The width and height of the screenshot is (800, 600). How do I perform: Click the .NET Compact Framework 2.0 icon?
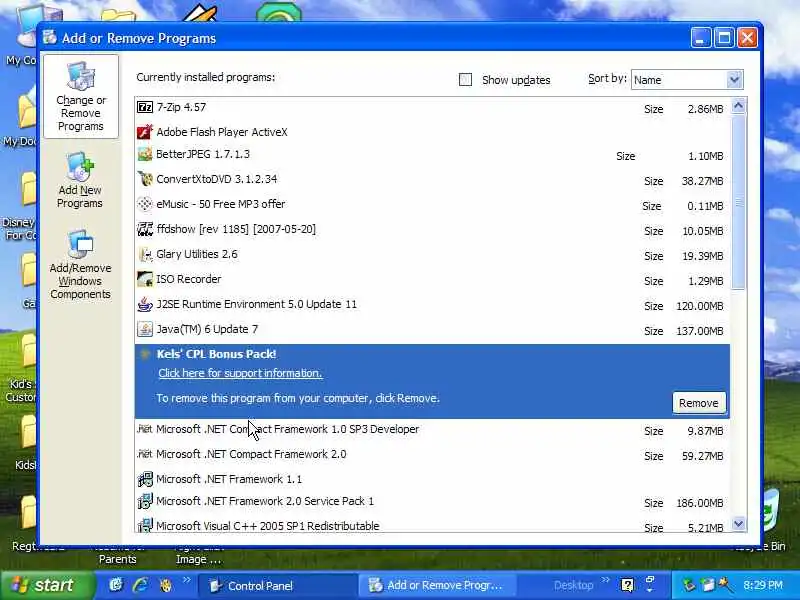(x=145, y=454)
